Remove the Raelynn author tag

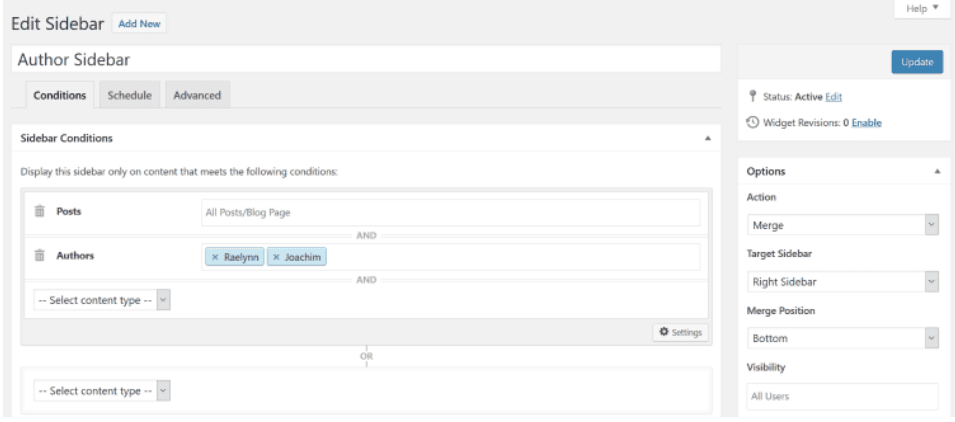pyautogui.click(x=215, y=258)
